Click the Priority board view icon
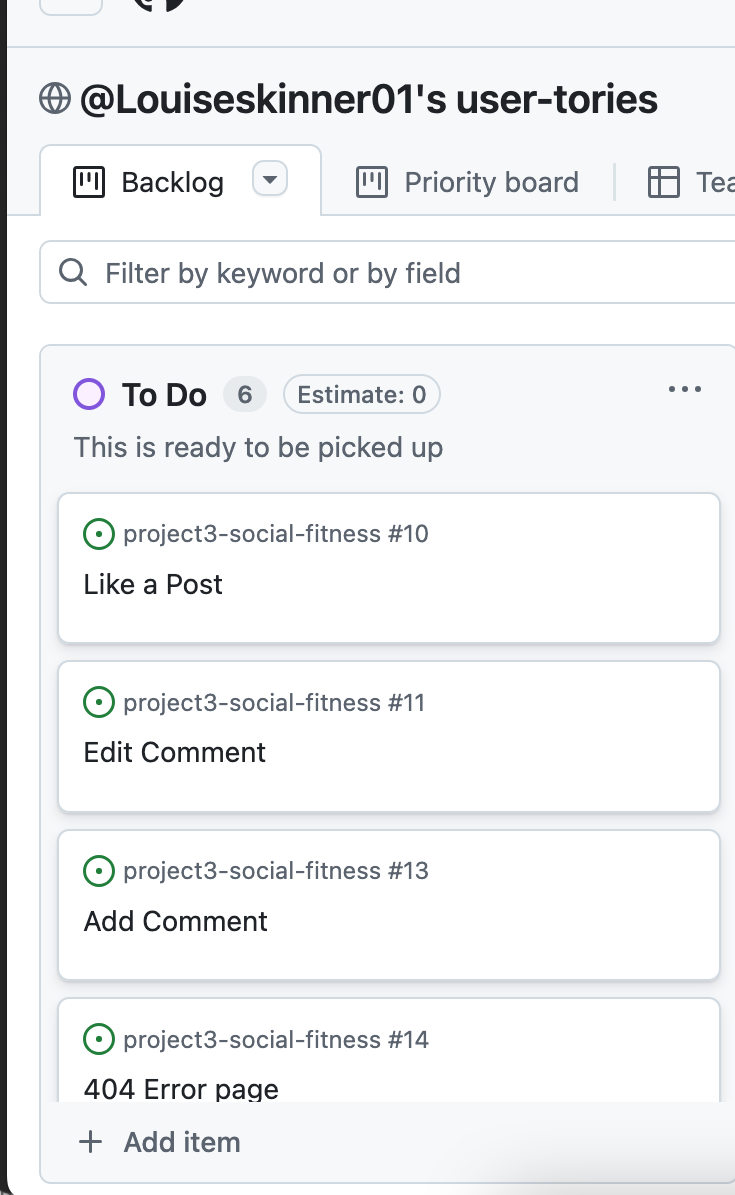Image resolution: width=735 pixels, height=1195 pixels. pos(371,182)
